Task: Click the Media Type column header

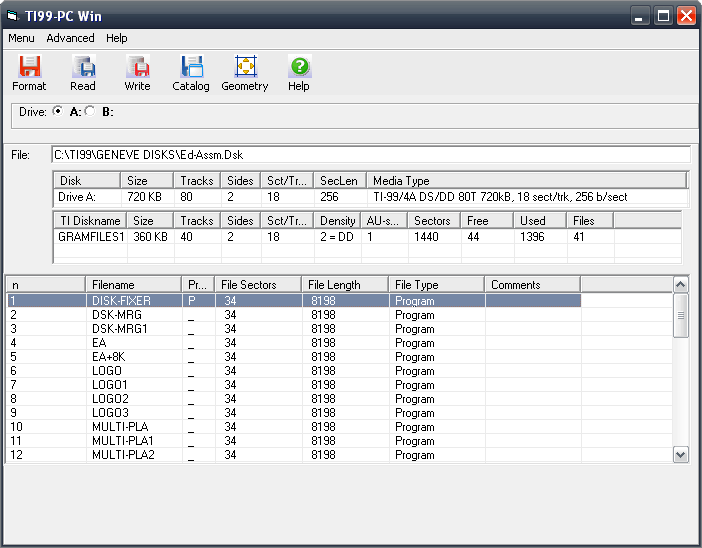Action: [x=526, y=180]
